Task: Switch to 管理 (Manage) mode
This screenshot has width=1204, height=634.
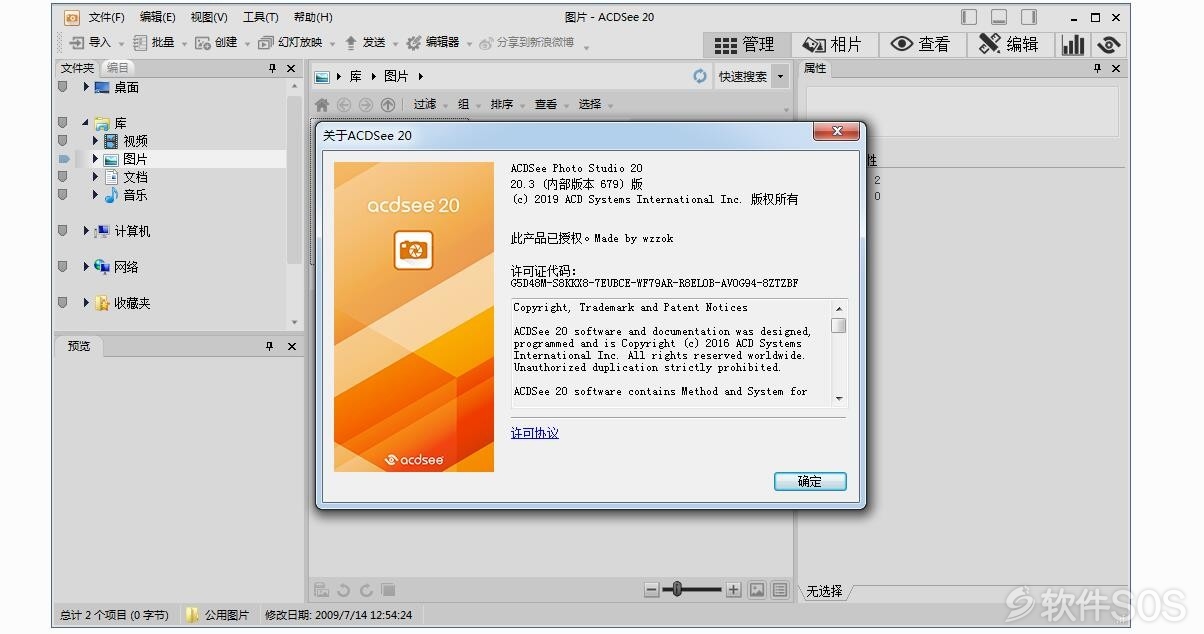Action: pyautogui.click(x=747, y=45)
